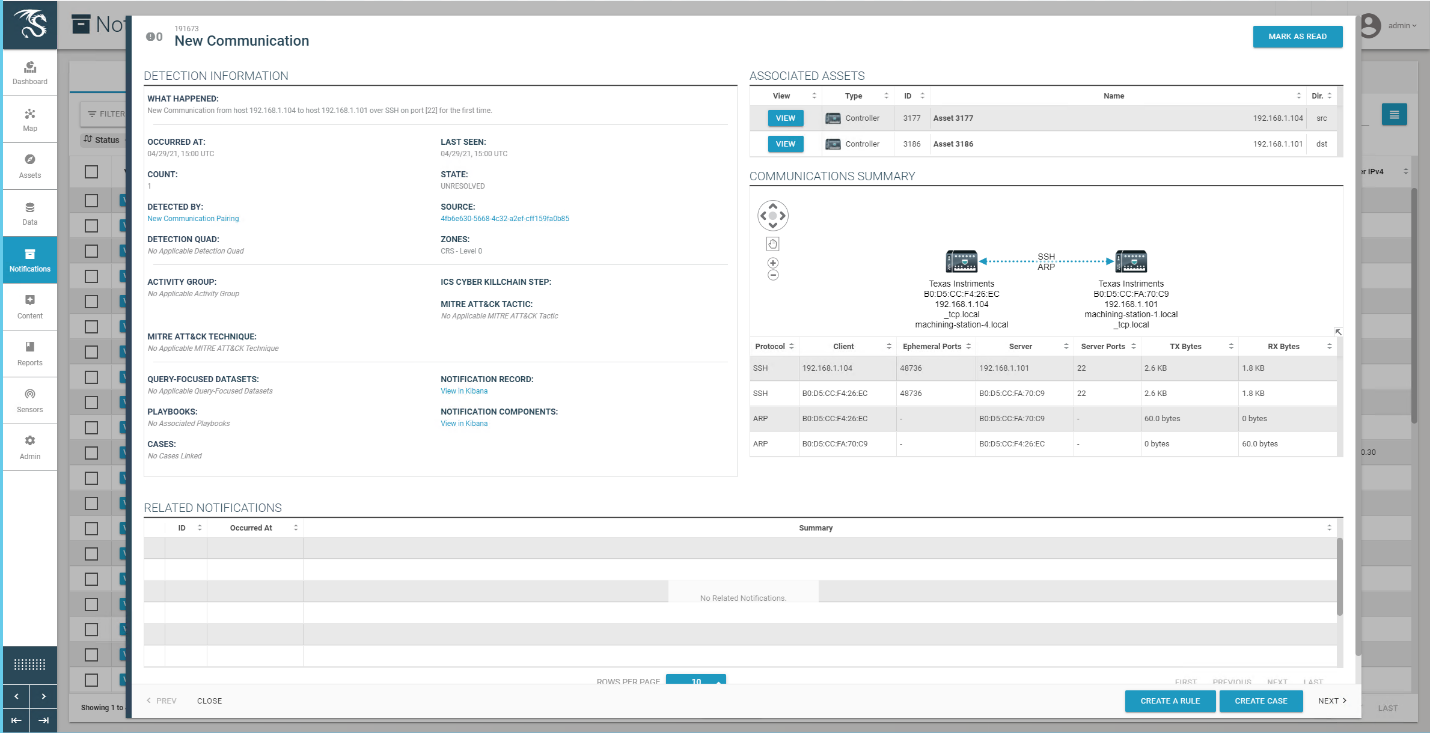Tick the last visible row checkbox in the background table

tap(91, 680)
